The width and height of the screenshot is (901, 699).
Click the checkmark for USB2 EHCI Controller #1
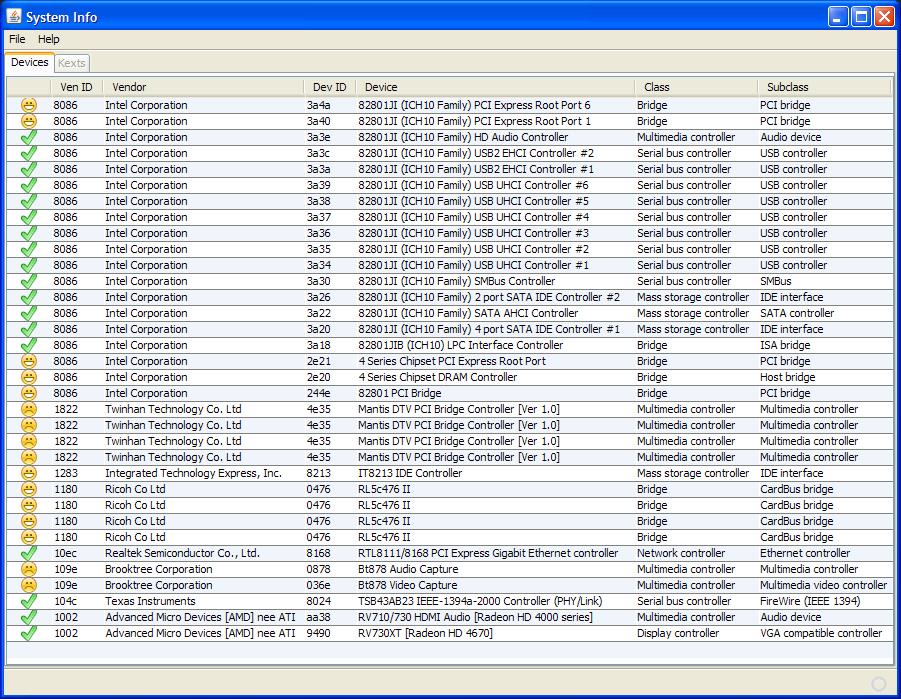click(29, 170)
